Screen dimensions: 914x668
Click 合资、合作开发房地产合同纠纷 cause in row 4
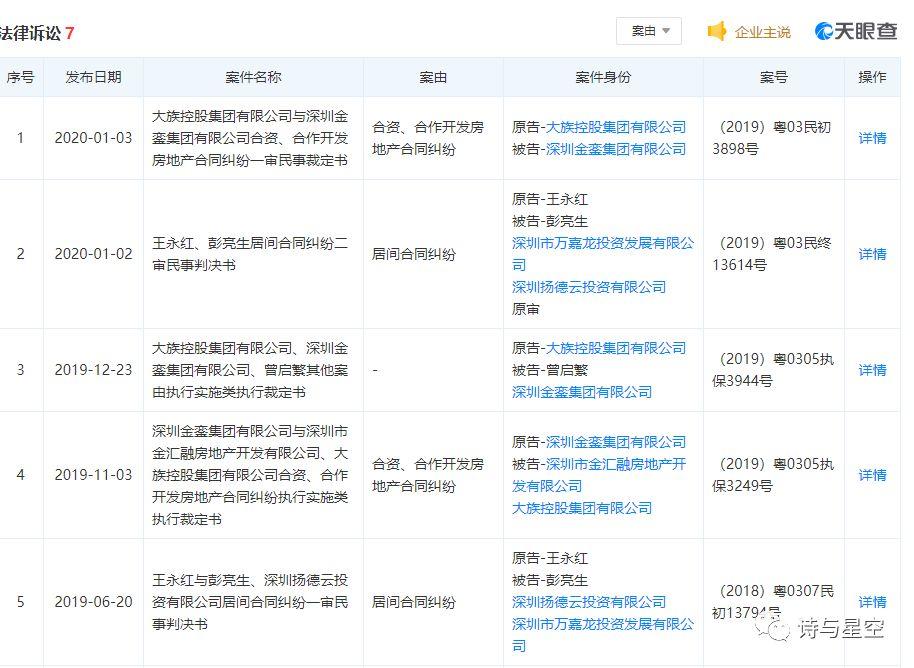428,475
